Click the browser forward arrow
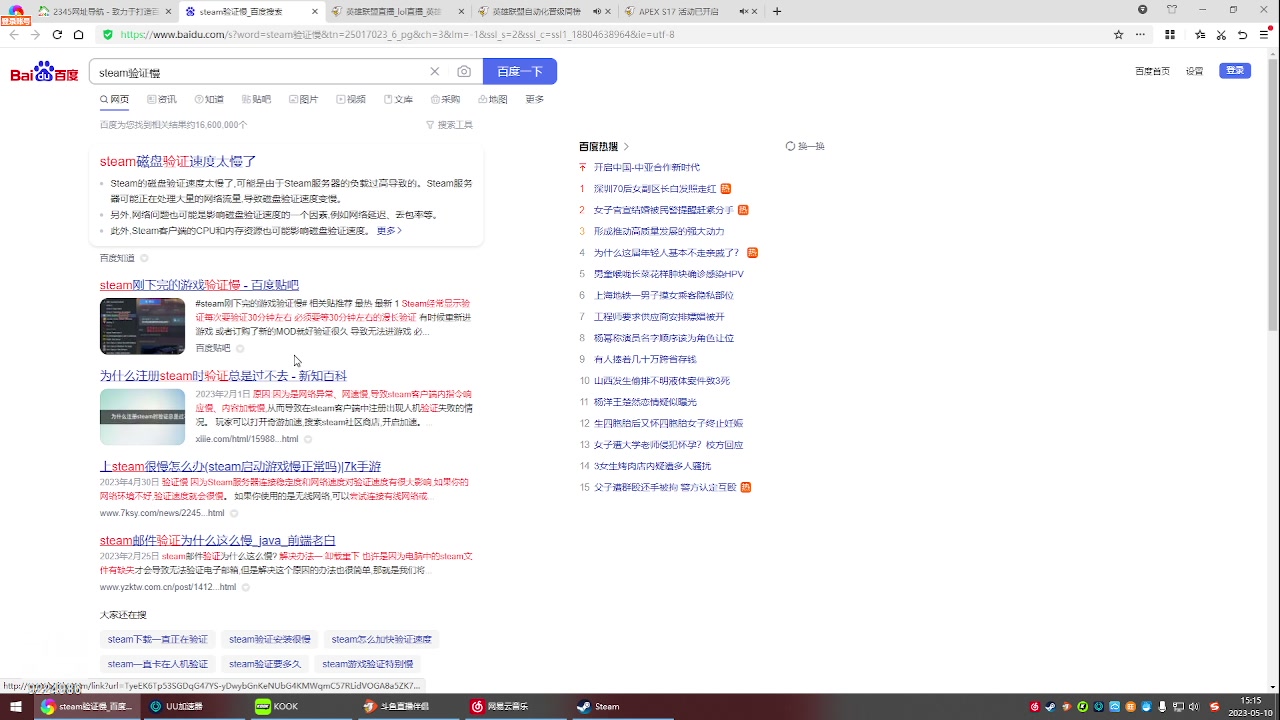The height and width of the screenshot is (720, 1280). 35,34
